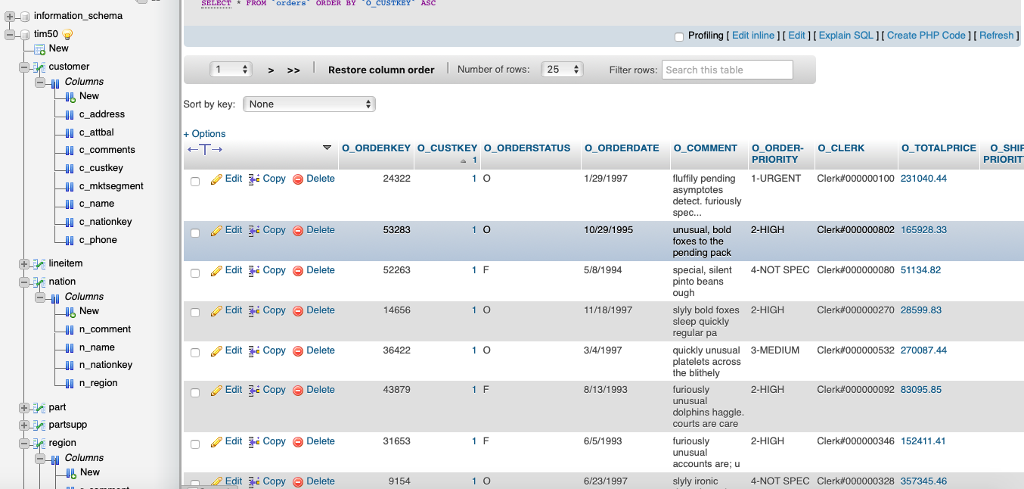Check the row checkbox for order 53283
This screenshot has width=1024, height=489.
tap(195, 233)
